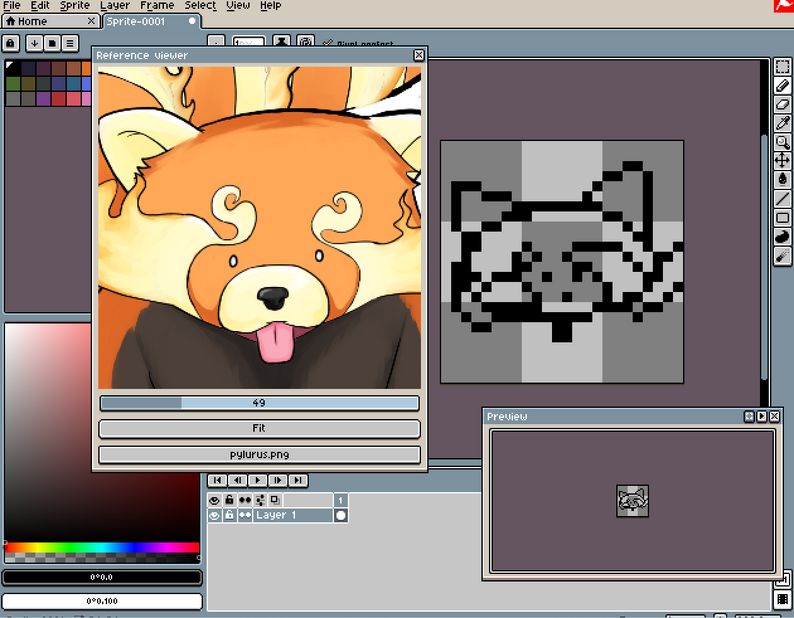Click the background color white bar
This screenshot has width=794, height=618.
(102, 601)
